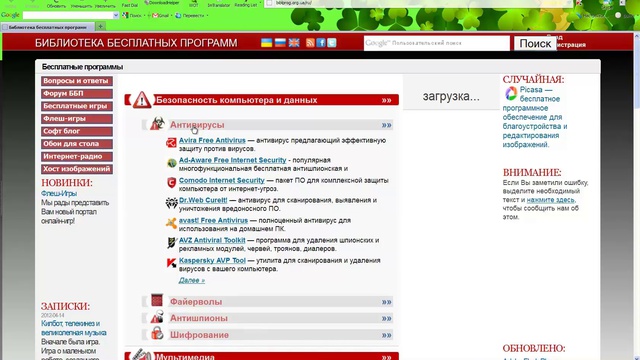The width and height of the screenshot is (640, 360).
Task: Open the avast! Free Antivirus link
Action: click(213, 220)
